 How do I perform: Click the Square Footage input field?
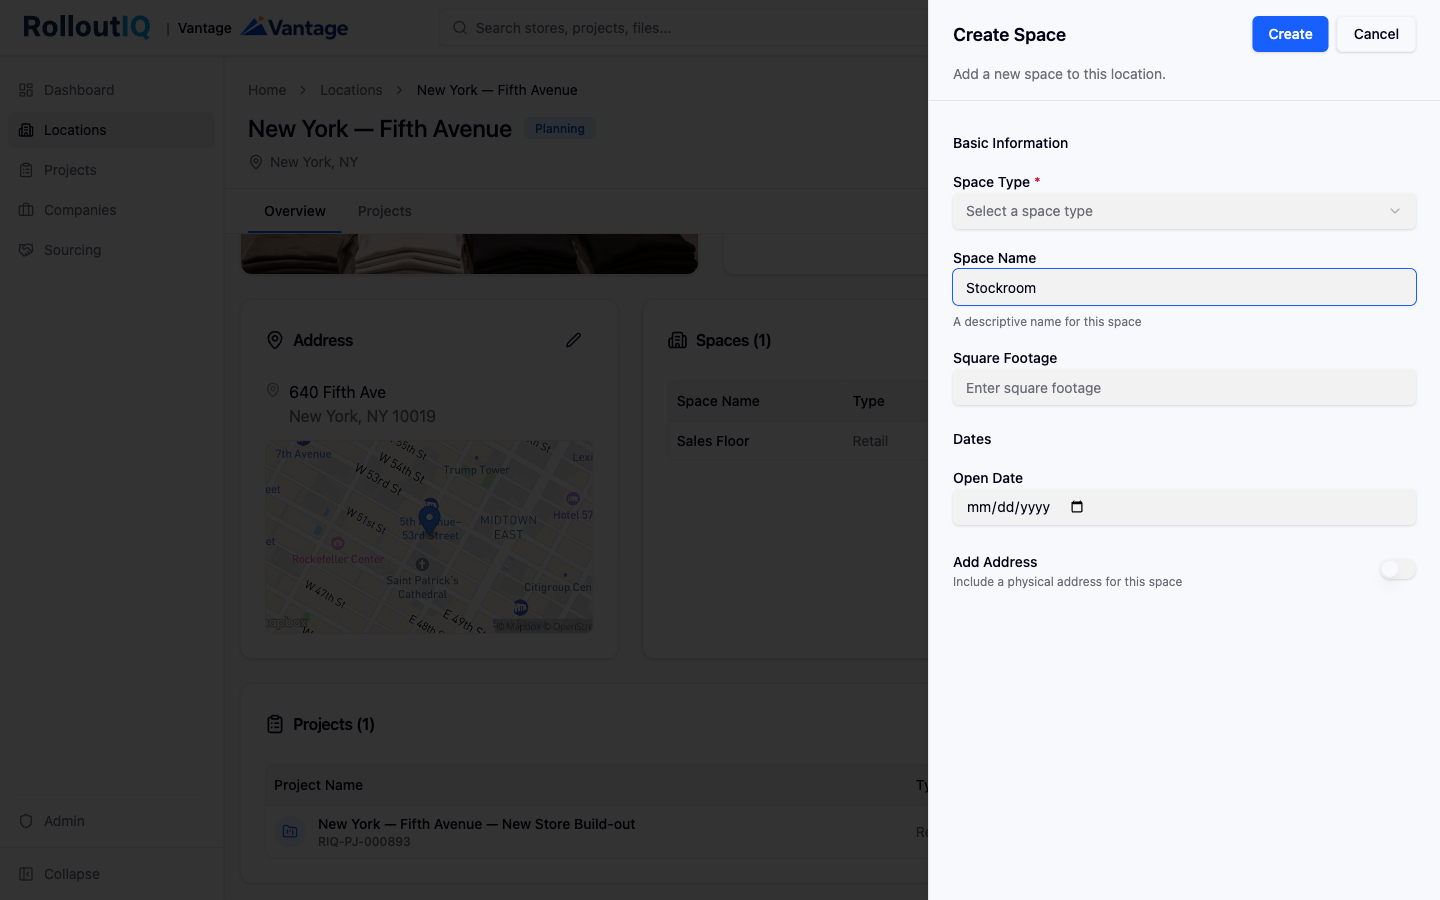coord(1184,388)
